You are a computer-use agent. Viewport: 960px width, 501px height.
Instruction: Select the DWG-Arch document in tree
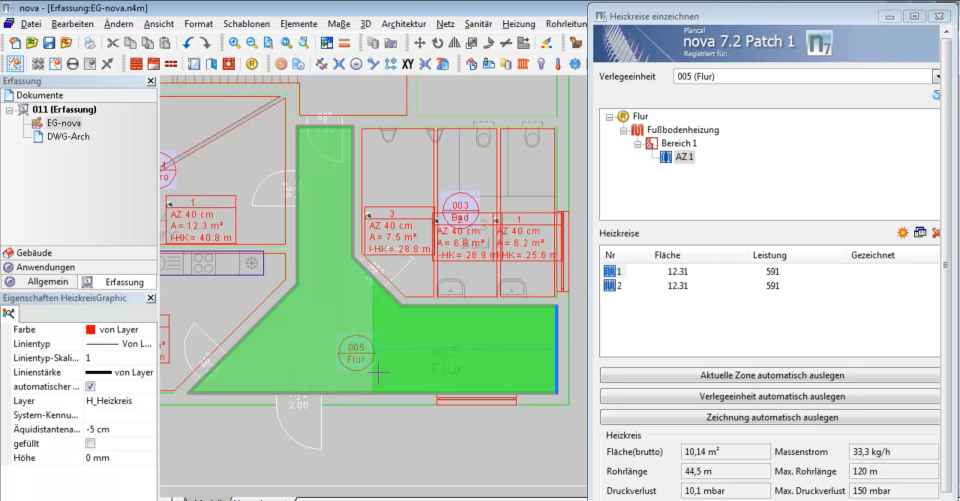click(x=68, y=137)
